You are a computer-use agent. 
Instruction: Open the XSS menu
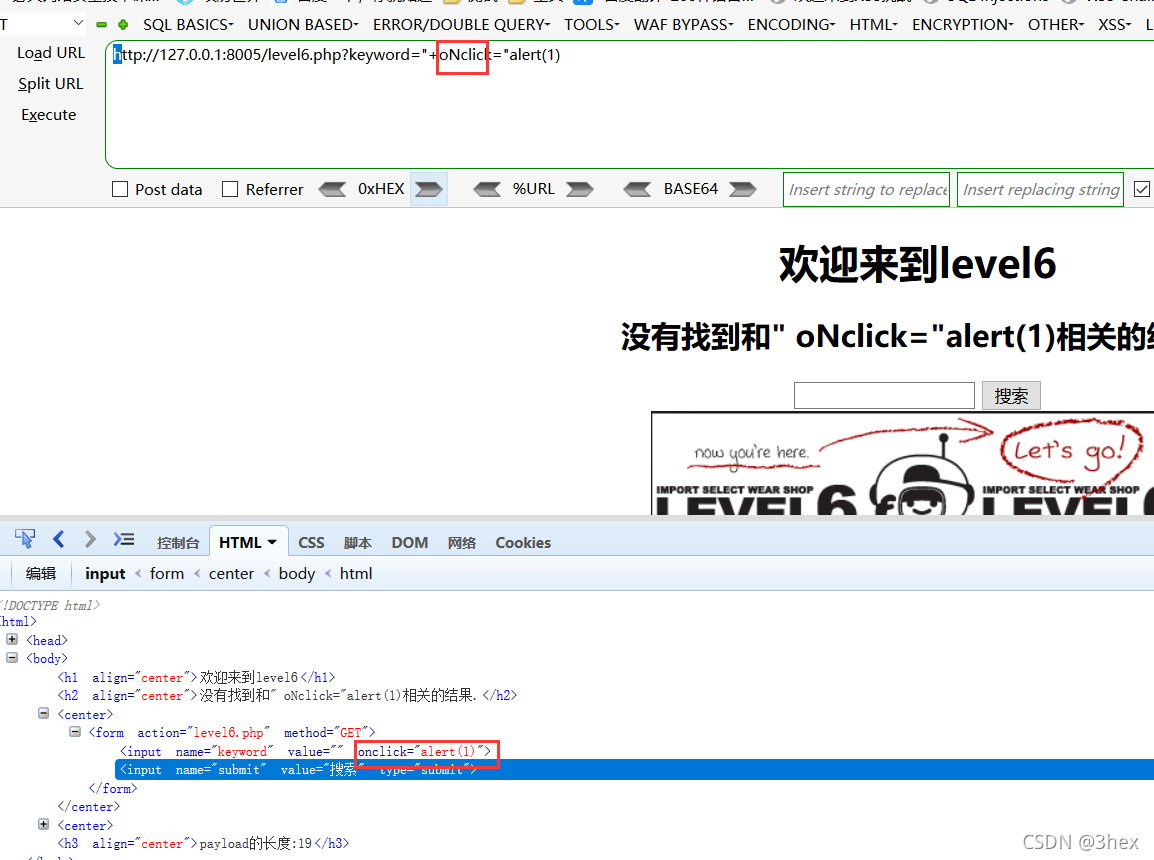(1115, 25)
